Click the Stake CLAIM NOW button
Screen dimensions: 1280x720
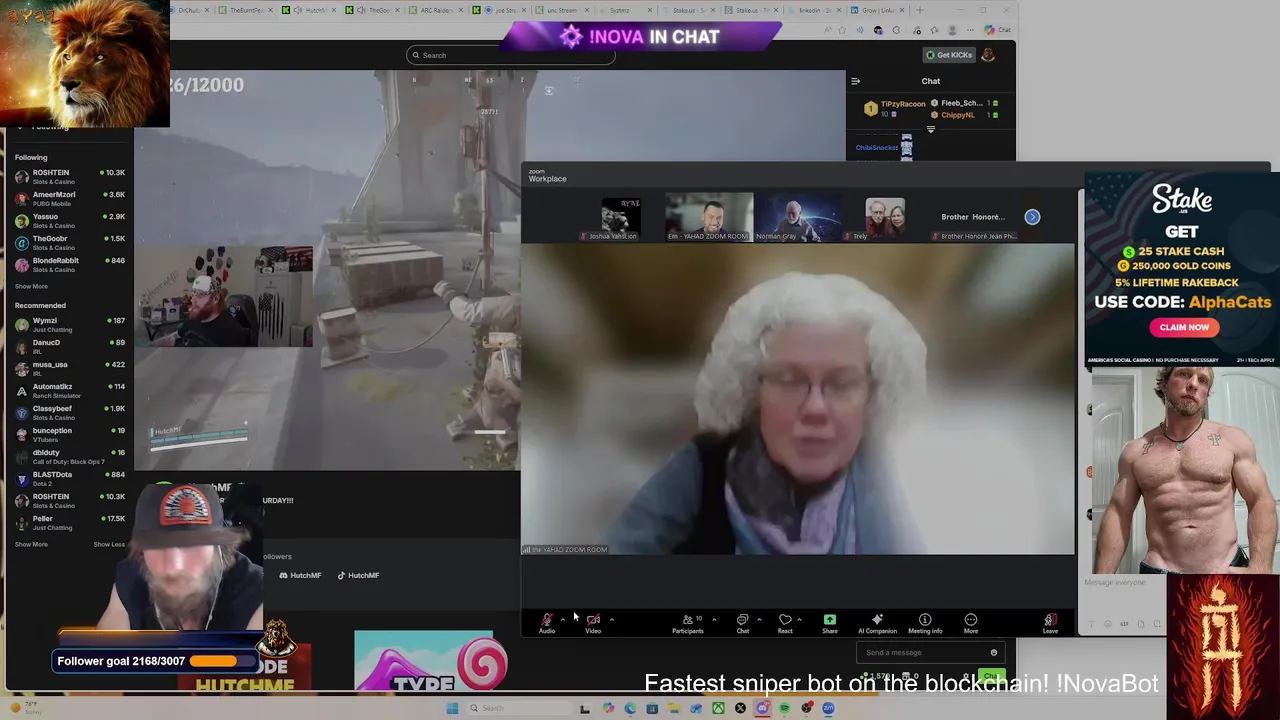[x=1184, y=327]
